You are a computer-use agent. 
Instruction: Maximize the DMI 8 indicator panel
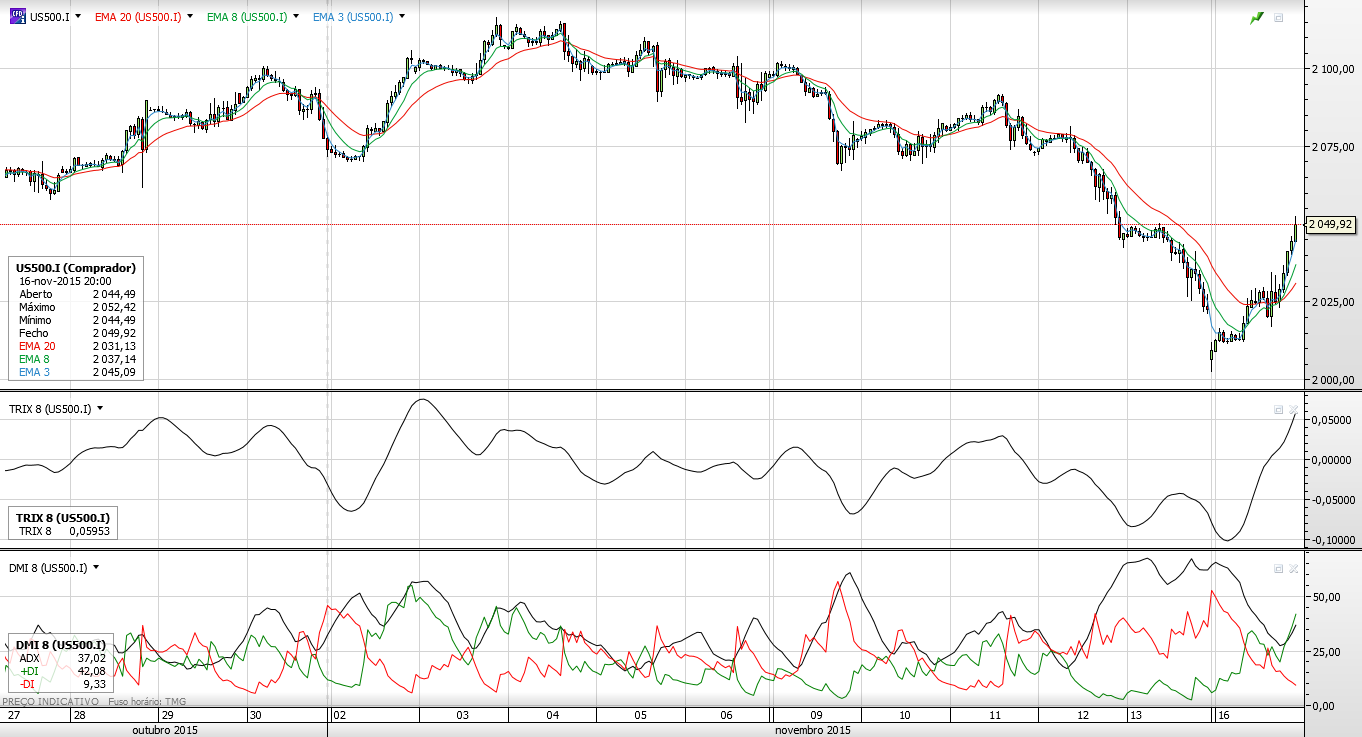[x=1278, y=568]
